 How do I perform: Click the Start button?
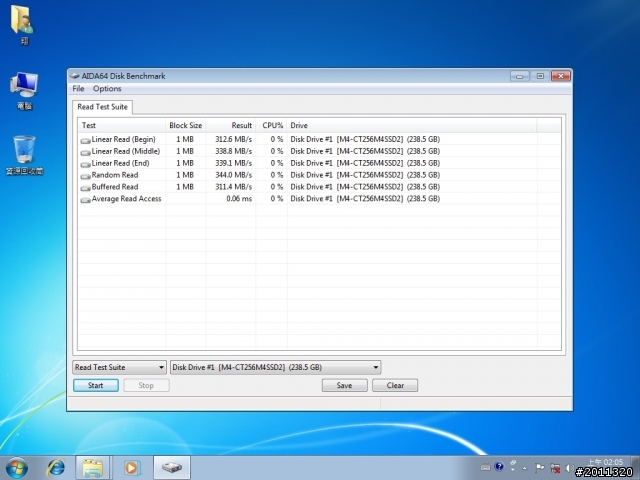[x=96, y=385]
